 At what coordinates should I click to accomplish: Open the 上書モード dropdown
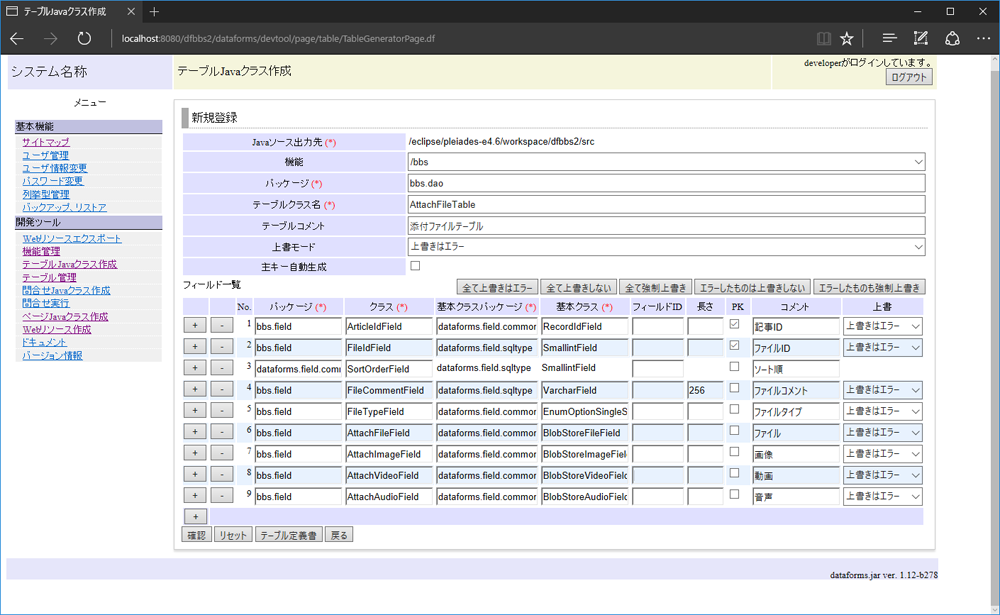point(666,247)
